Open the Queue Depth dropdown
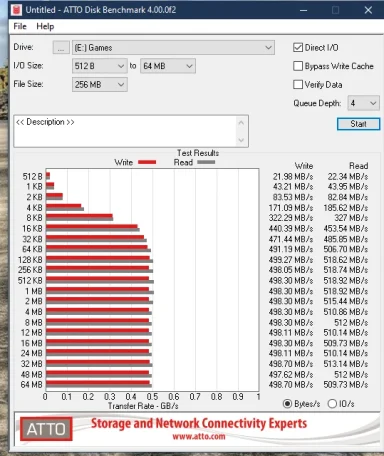Image resolution: width=384 pixels, height=456 pixels. click(x=363, y=103)
